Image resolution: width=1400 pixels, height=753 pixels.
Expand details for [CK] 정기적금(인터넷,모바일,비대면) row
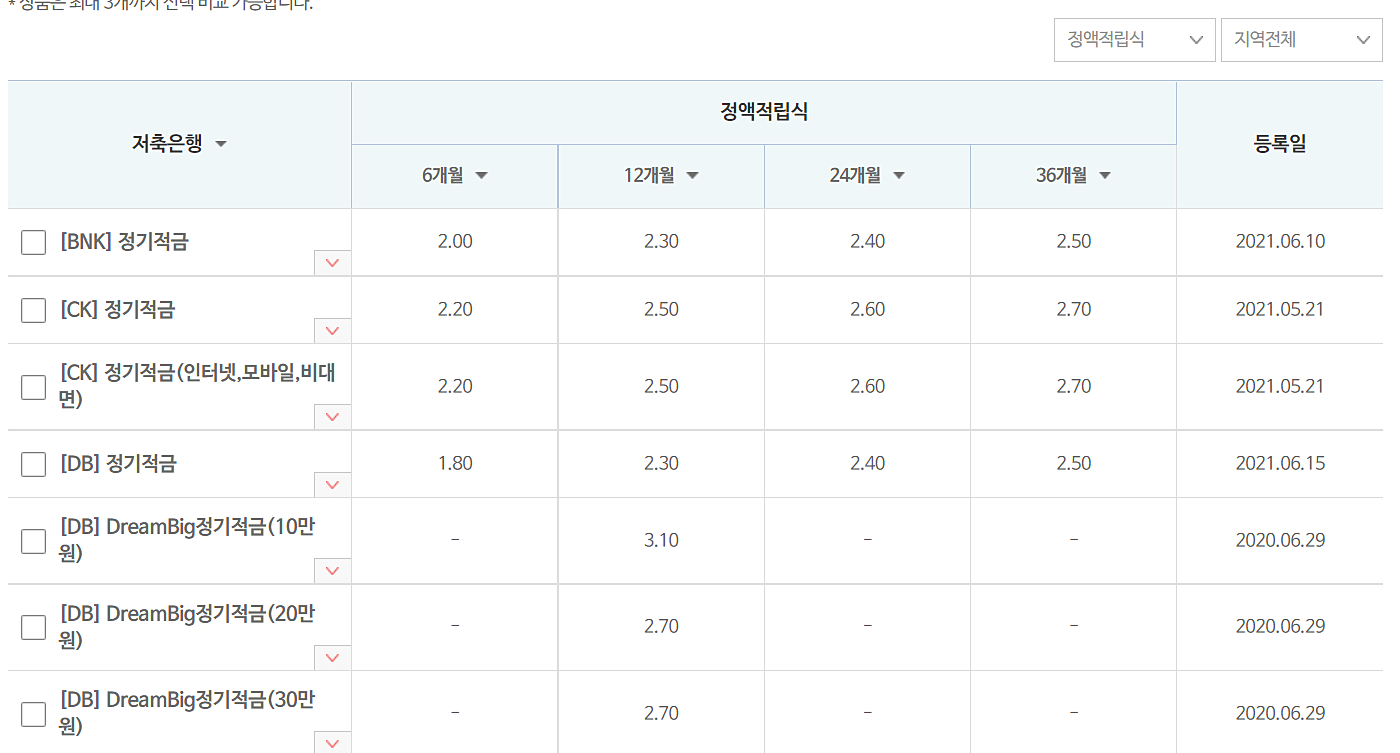(x=333, y=417)
